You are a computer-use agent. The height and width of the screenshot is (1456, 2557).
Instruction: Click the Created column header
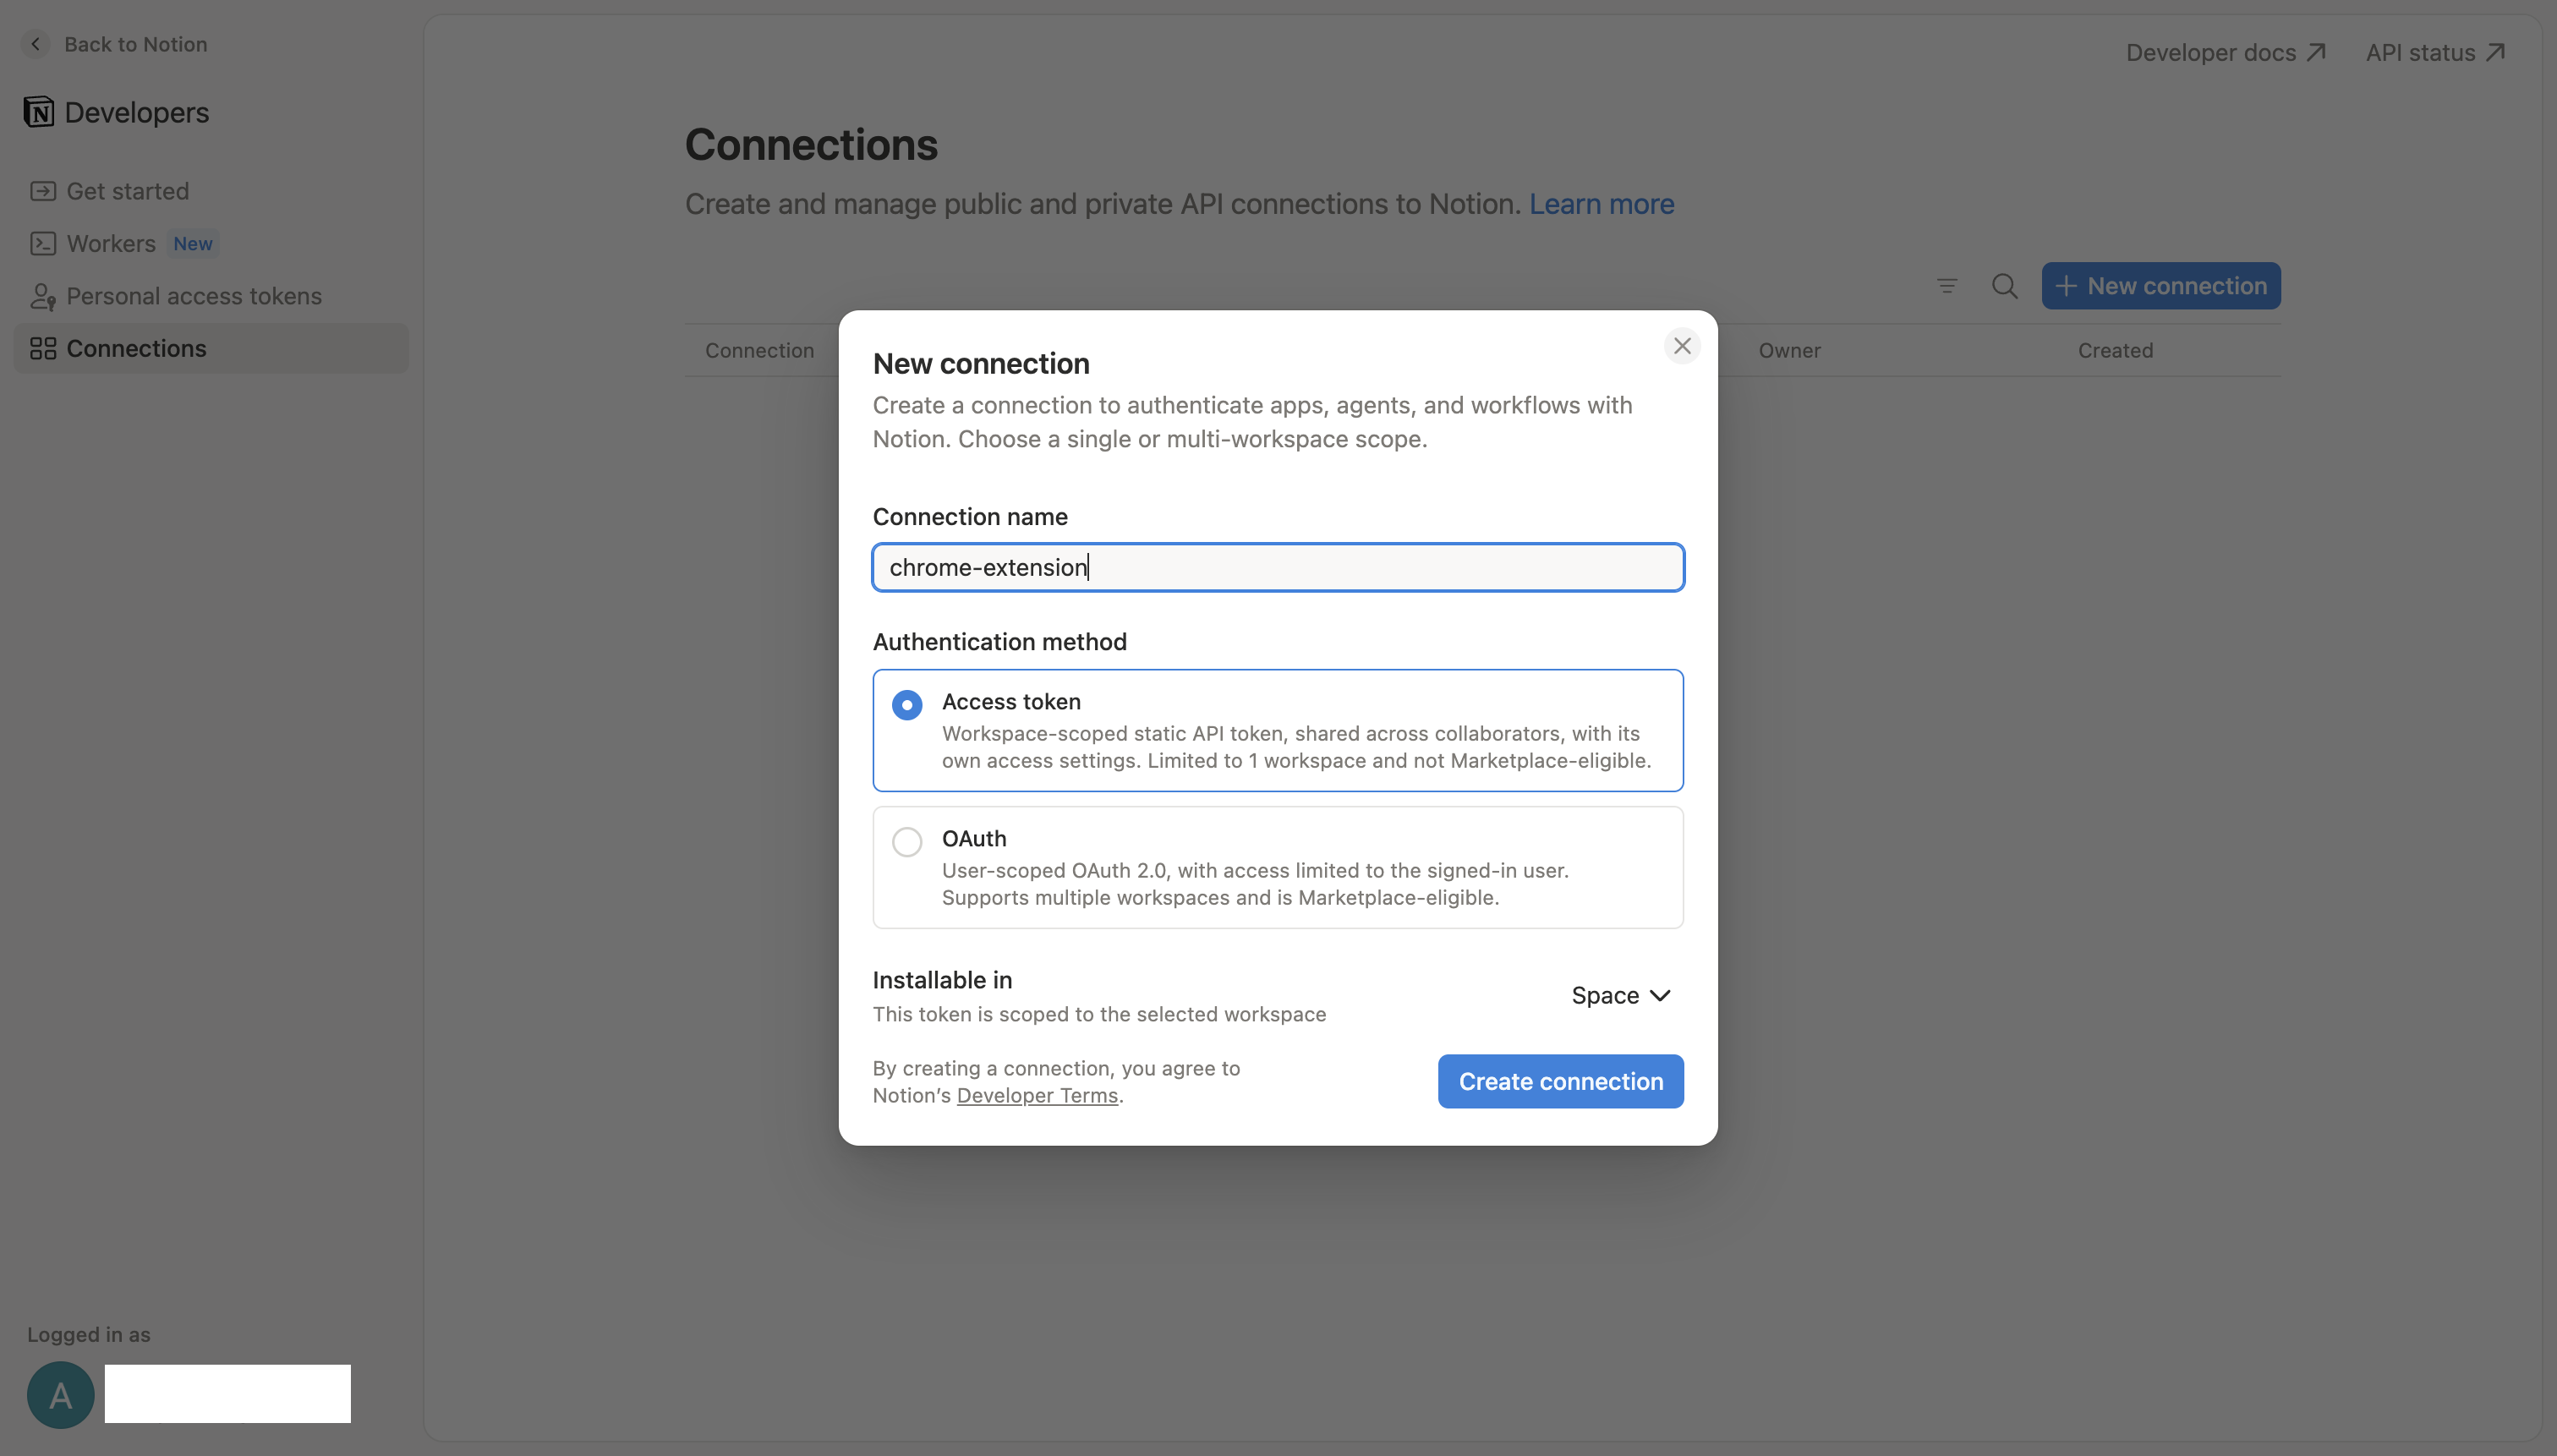click(x=2115, y=351)
